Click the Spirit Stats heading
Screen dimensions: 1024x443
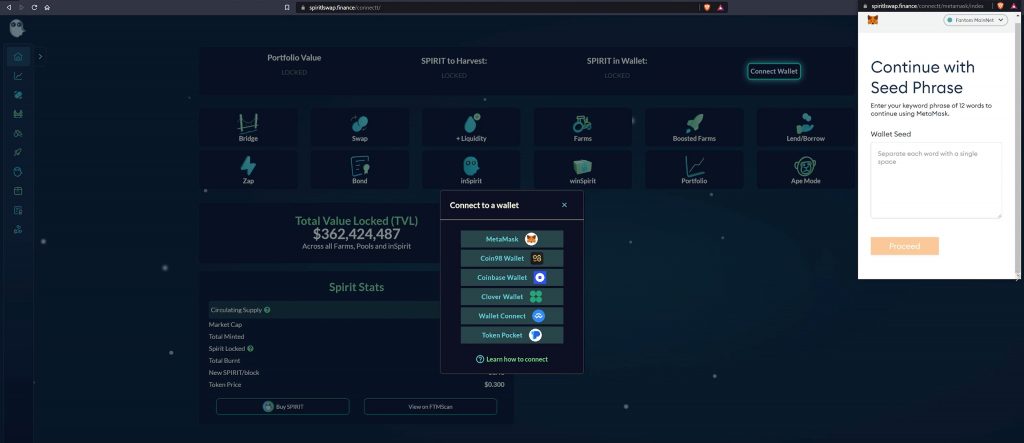pyautogui.click(x=357, y=287)
